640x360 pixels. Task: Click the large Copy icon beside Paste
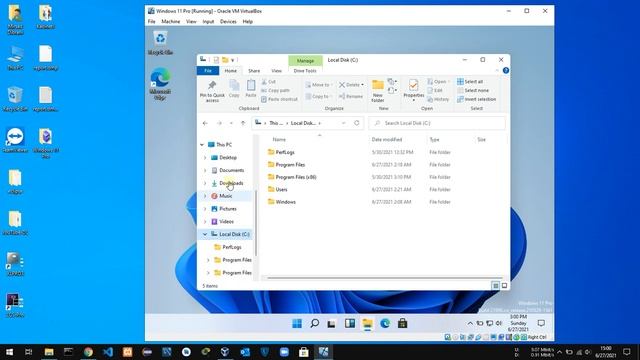click(234, 85)
